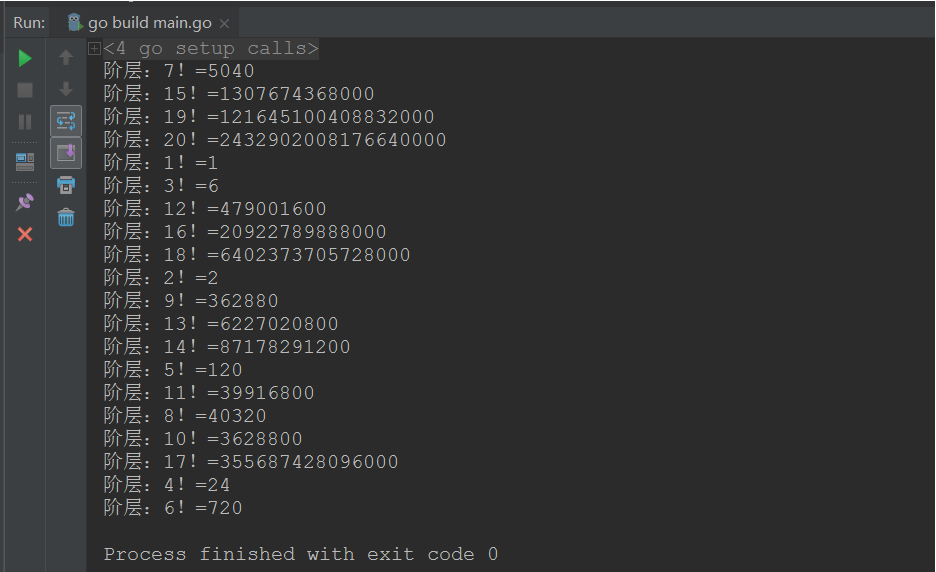
Task: Click the red X close icon
Action: [x=25, y=234]
